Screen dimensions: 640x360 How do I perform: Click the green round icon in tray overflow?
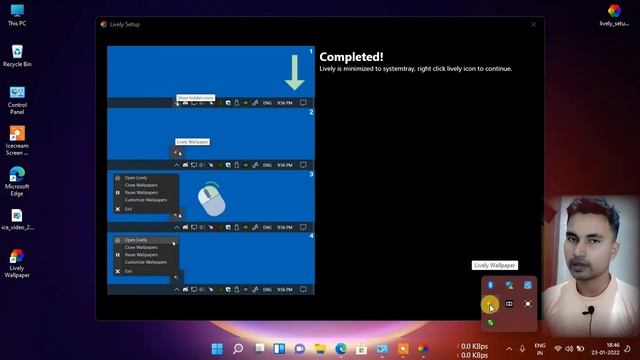tap(491, 322)
